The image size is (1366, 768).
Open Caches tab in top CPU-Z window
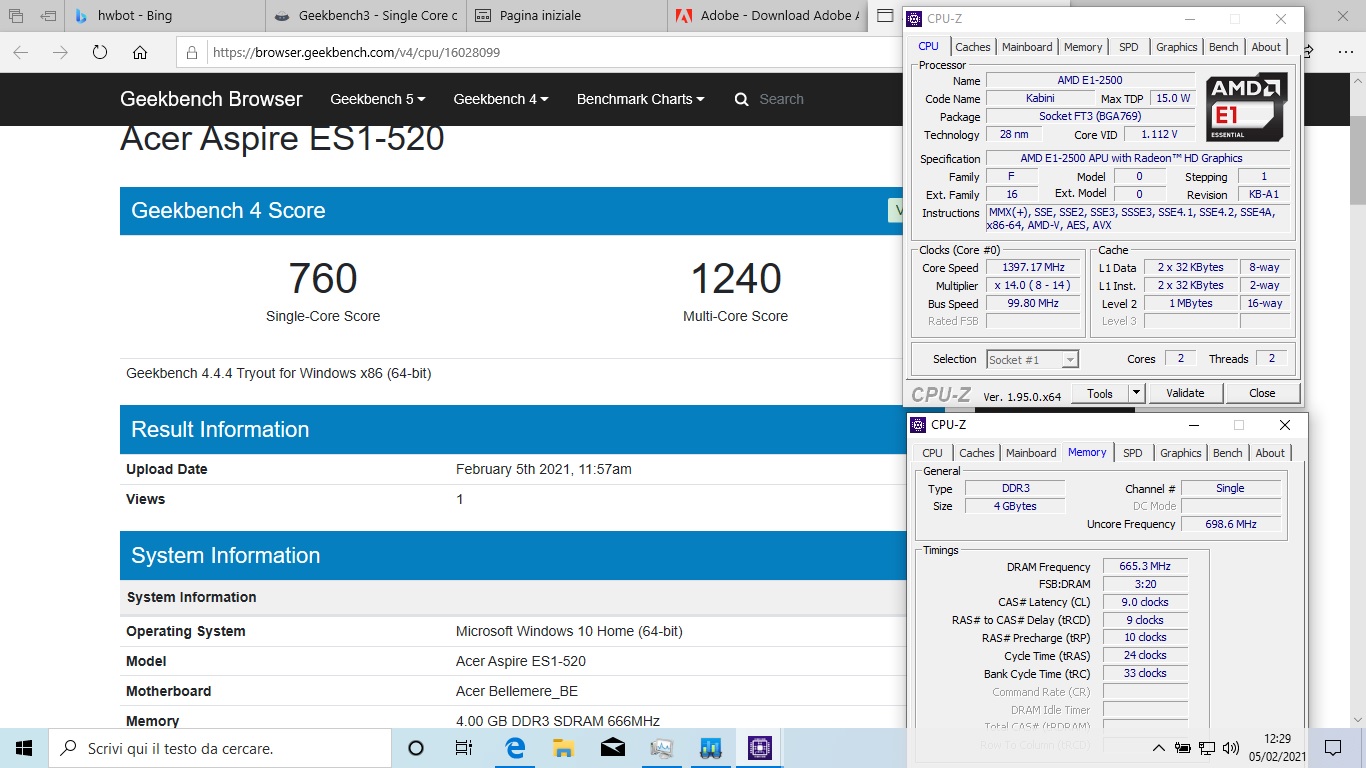coord(972,47)
